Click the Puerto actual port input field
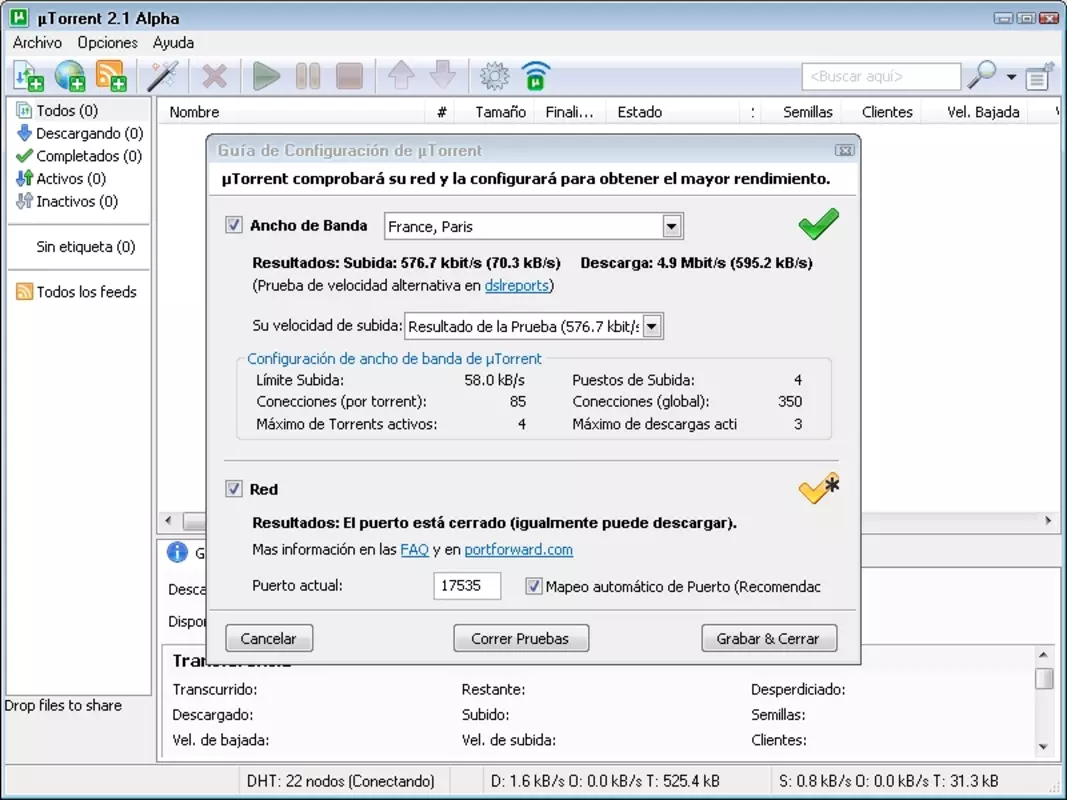The width and height of the screenshot is (1067, 800). (x=467, y=586)
